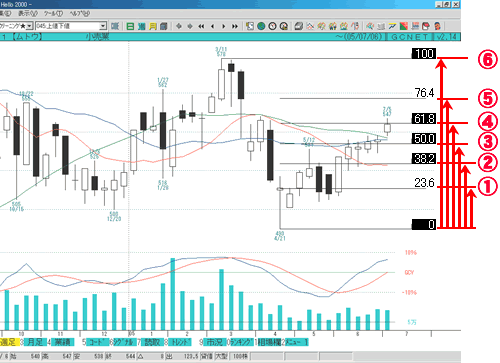The image size is (500, 363).
Task: Select the 読取 function button
Action: tap(152, 342)
